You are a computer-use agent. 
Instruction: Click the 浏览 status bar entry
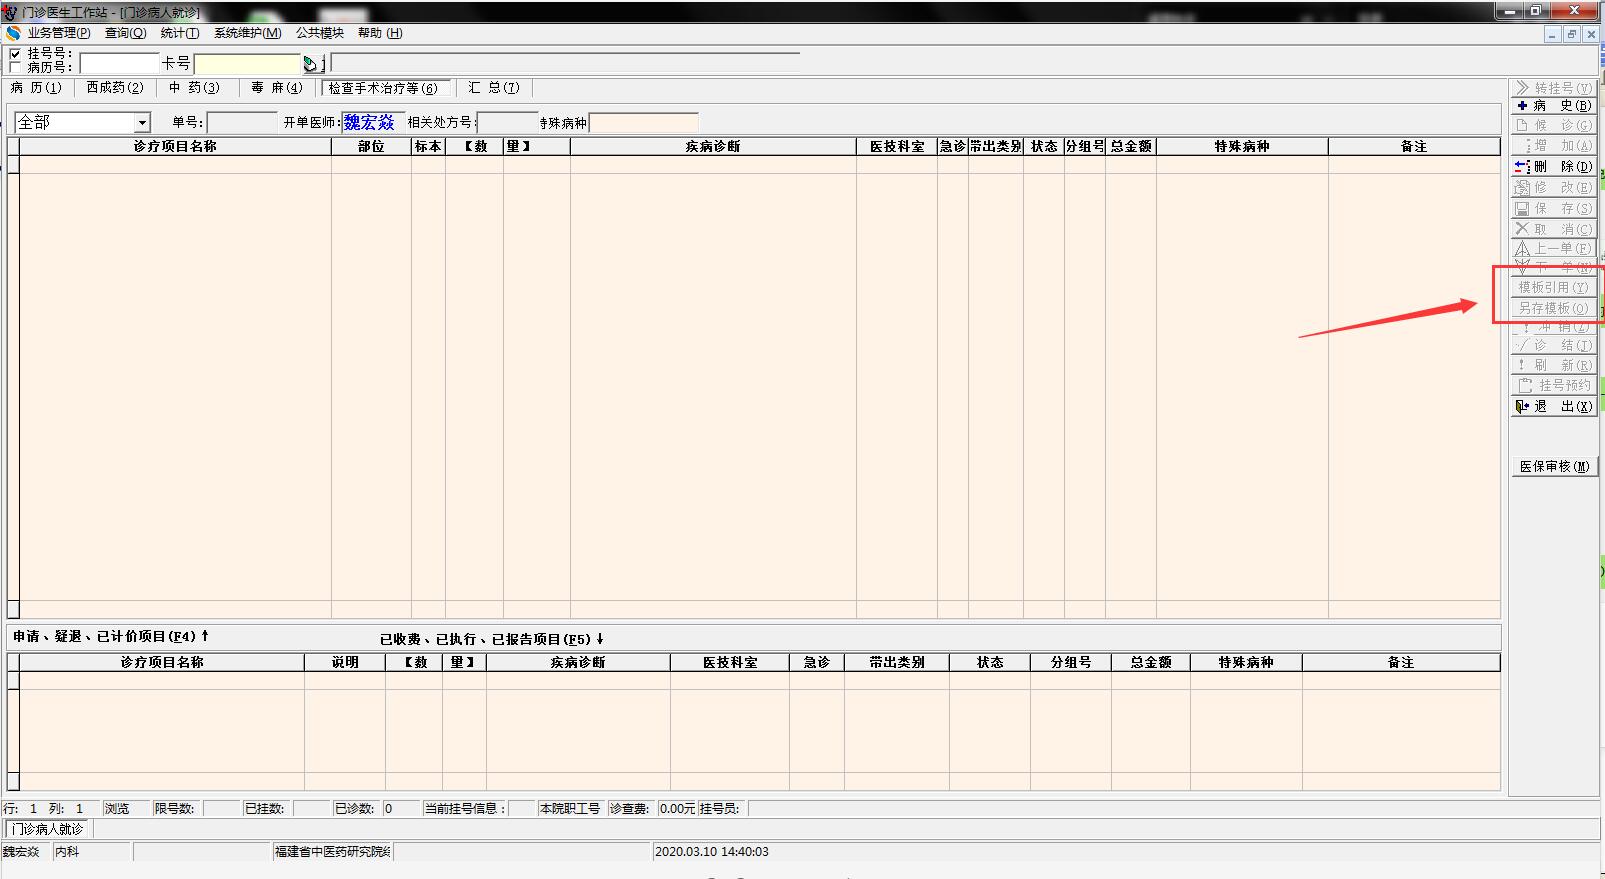(x=117, y=808)
